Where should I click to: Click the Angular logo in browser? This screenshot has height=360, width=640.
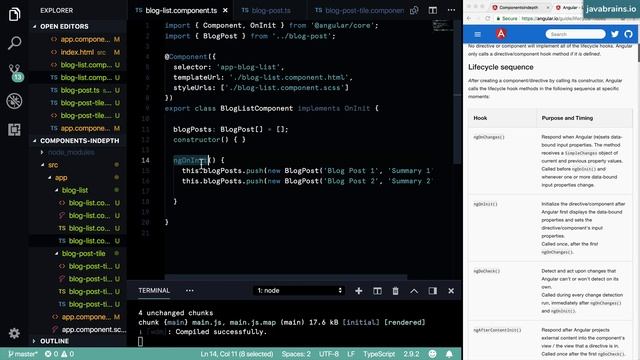(x=501, y=34)
